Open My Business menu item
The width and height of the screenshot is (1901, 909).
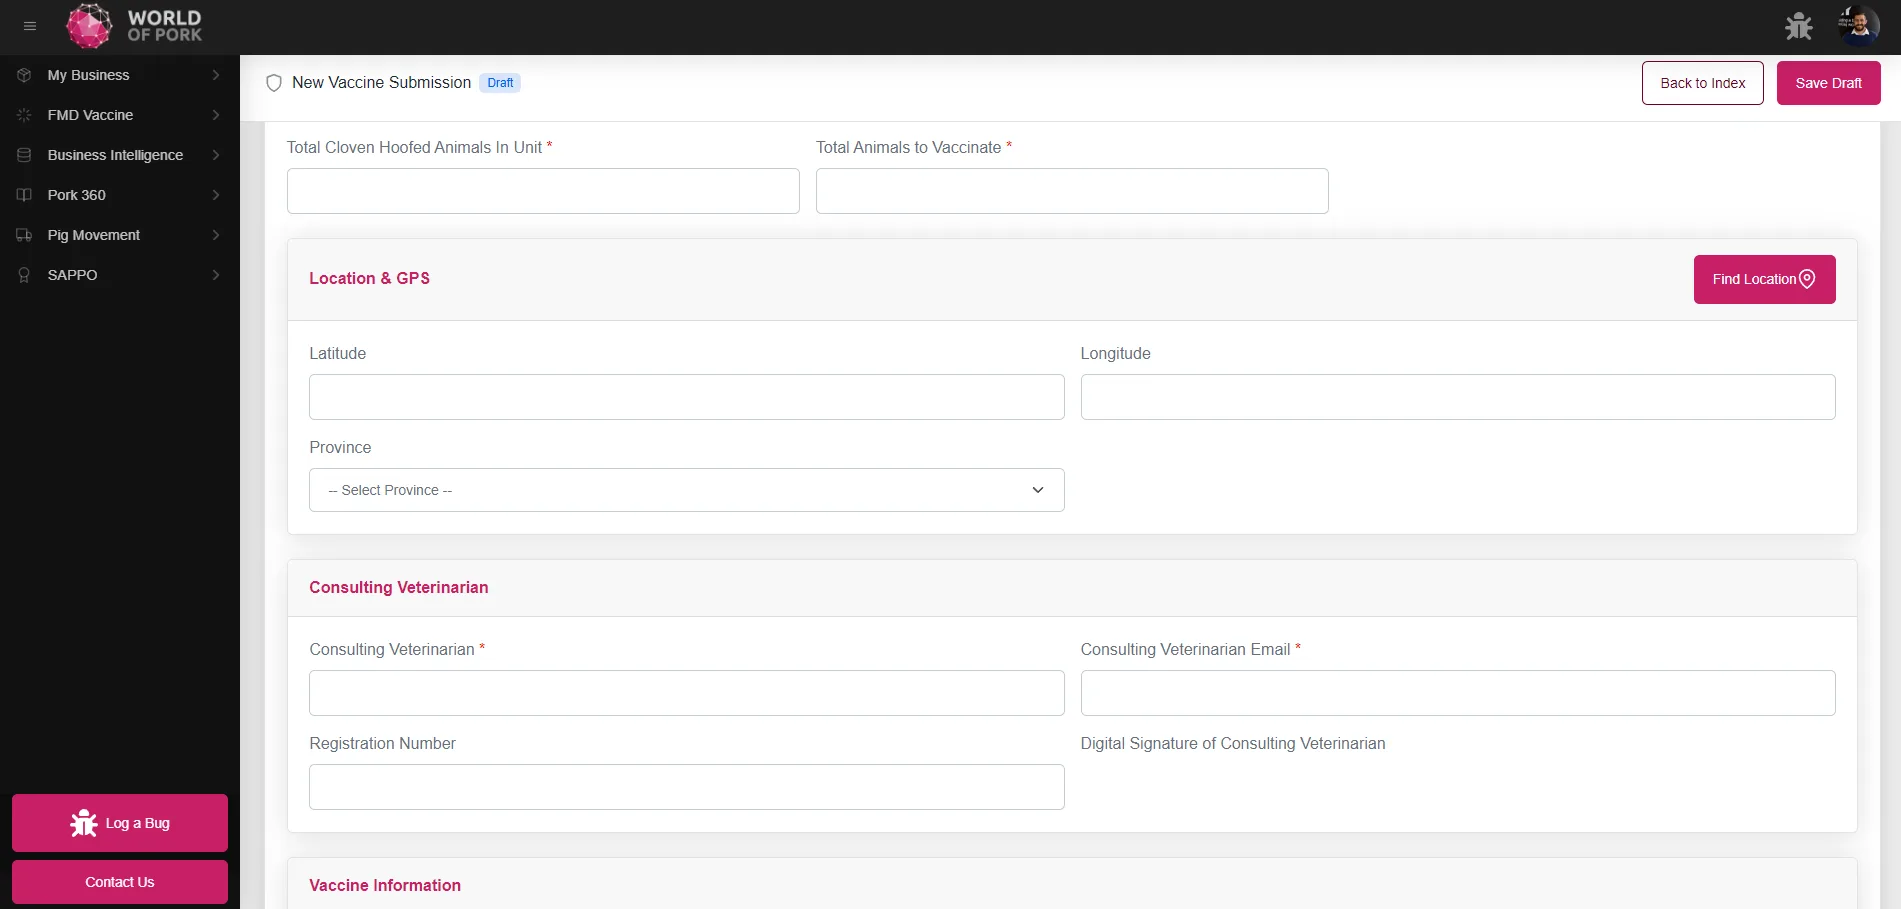[x=120, y=75]
